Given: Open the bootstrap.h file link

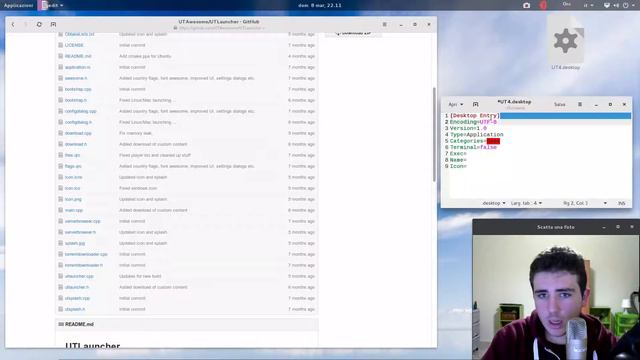Looking at the screenshot, I should point(76,100).
